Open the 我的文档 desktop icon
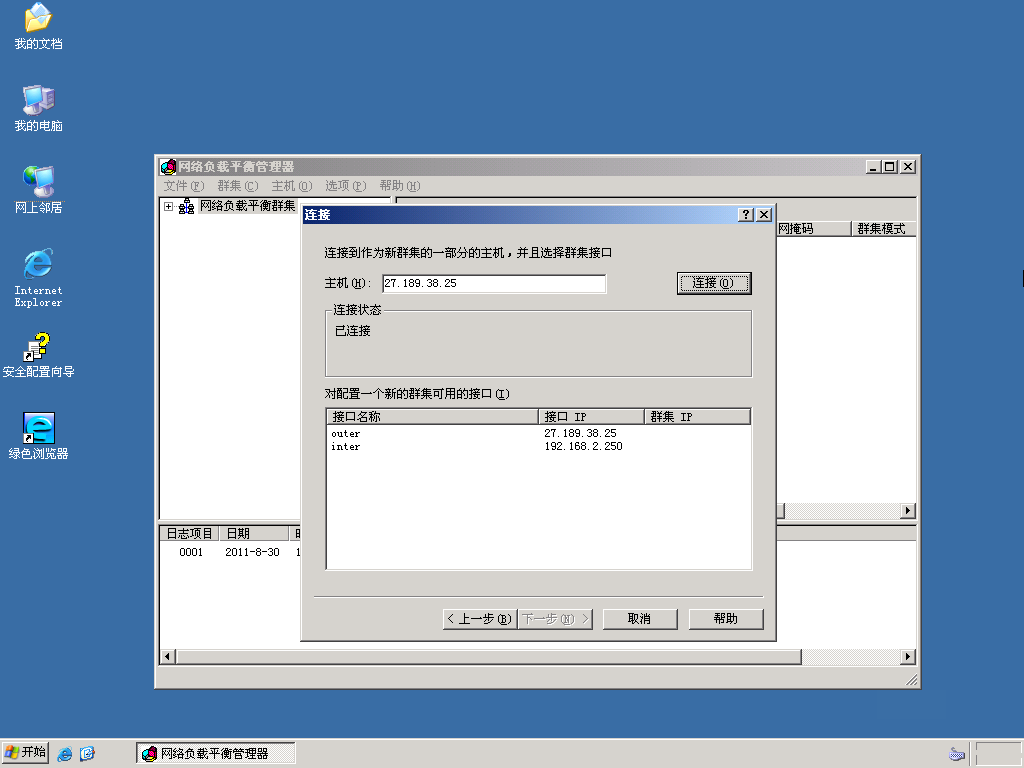The height and width of the screenshot is (768, 1024). pos(38,27)
